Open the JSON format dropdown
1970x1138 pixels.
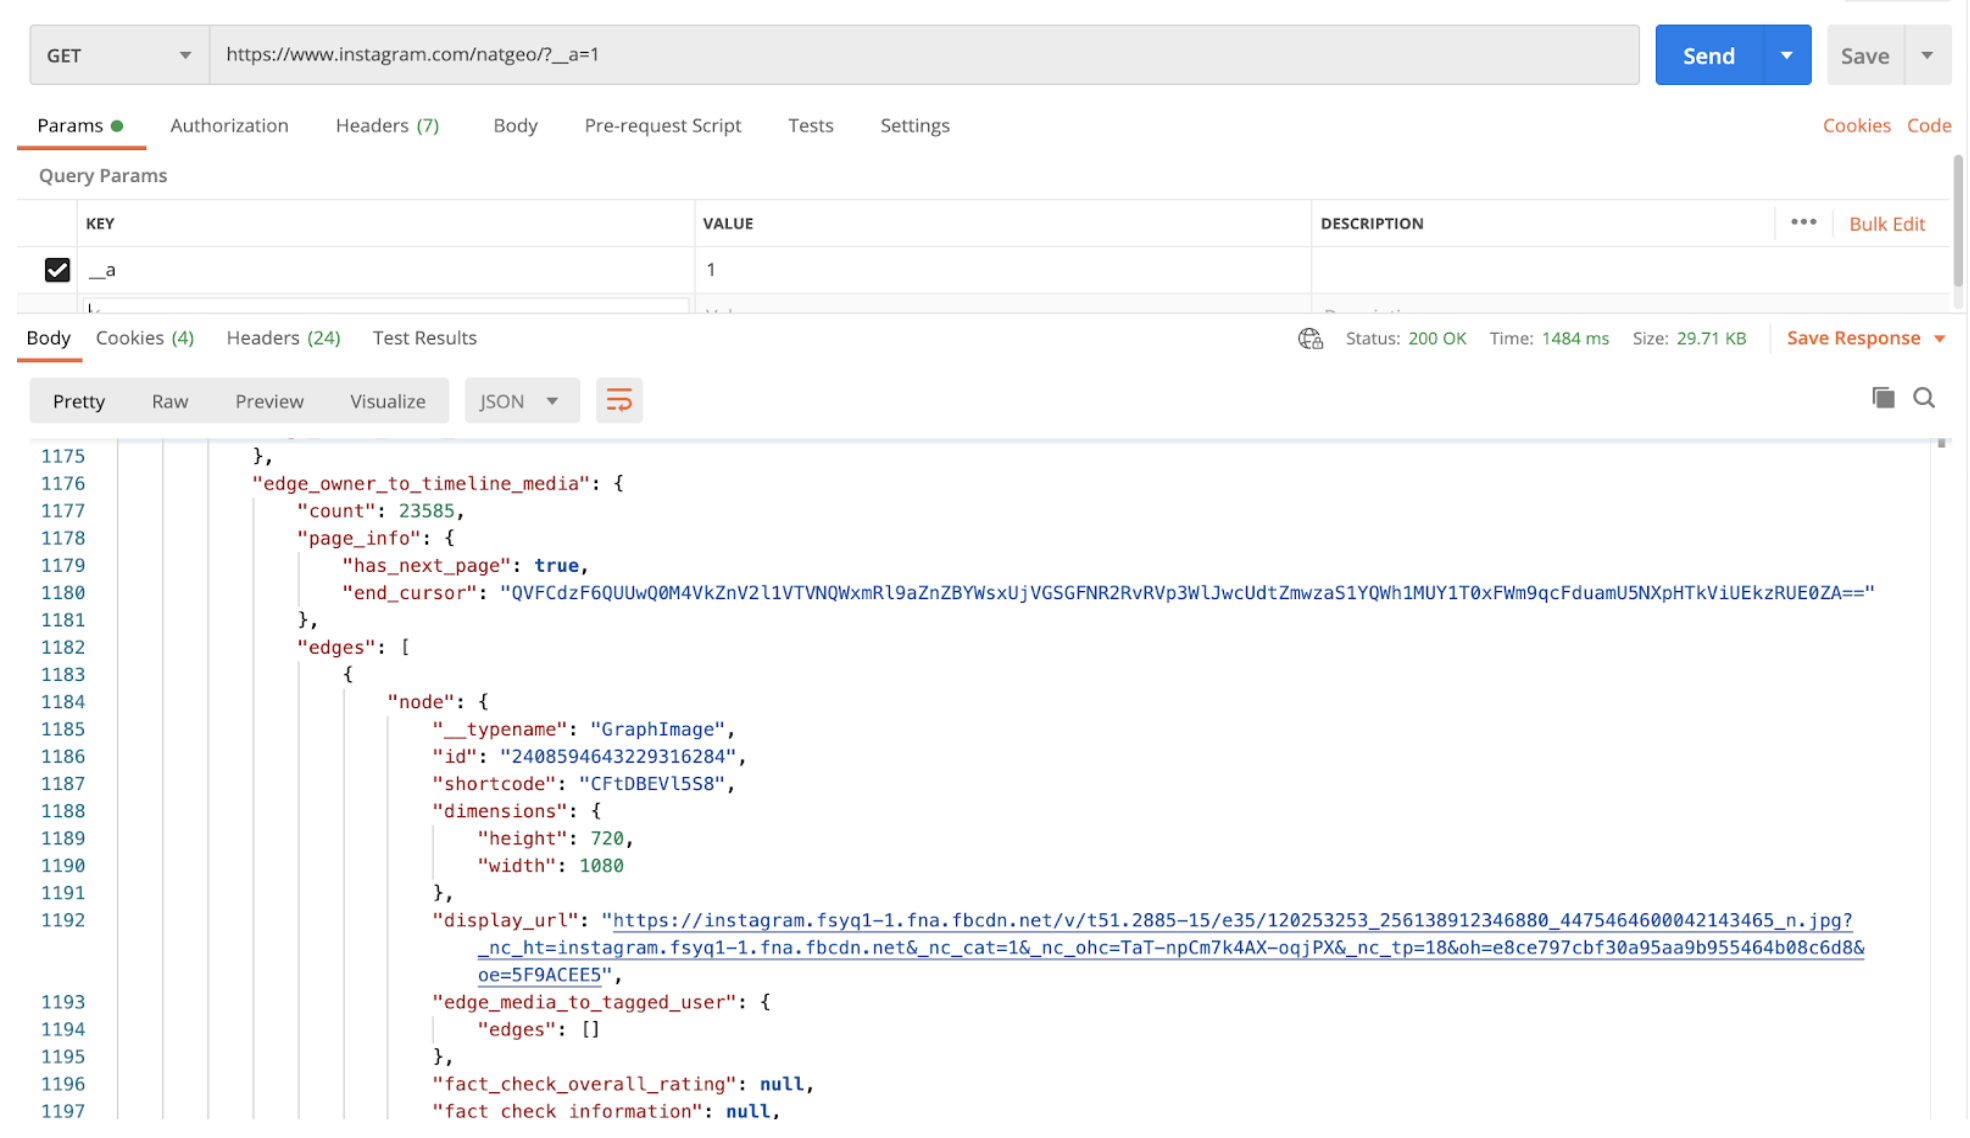coord(521,401)
